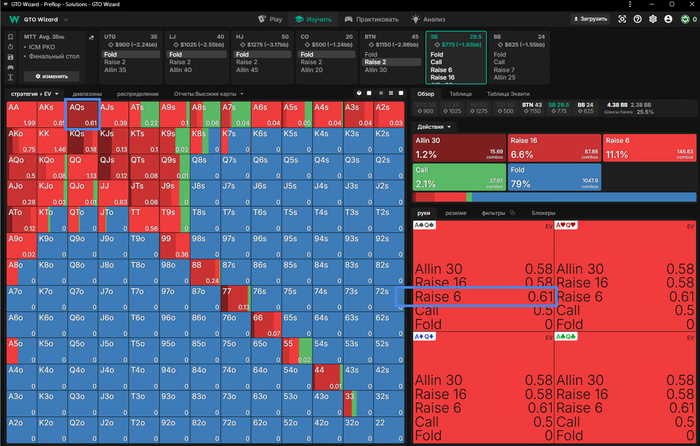Switch to the Анализ tab

(428, 19)
